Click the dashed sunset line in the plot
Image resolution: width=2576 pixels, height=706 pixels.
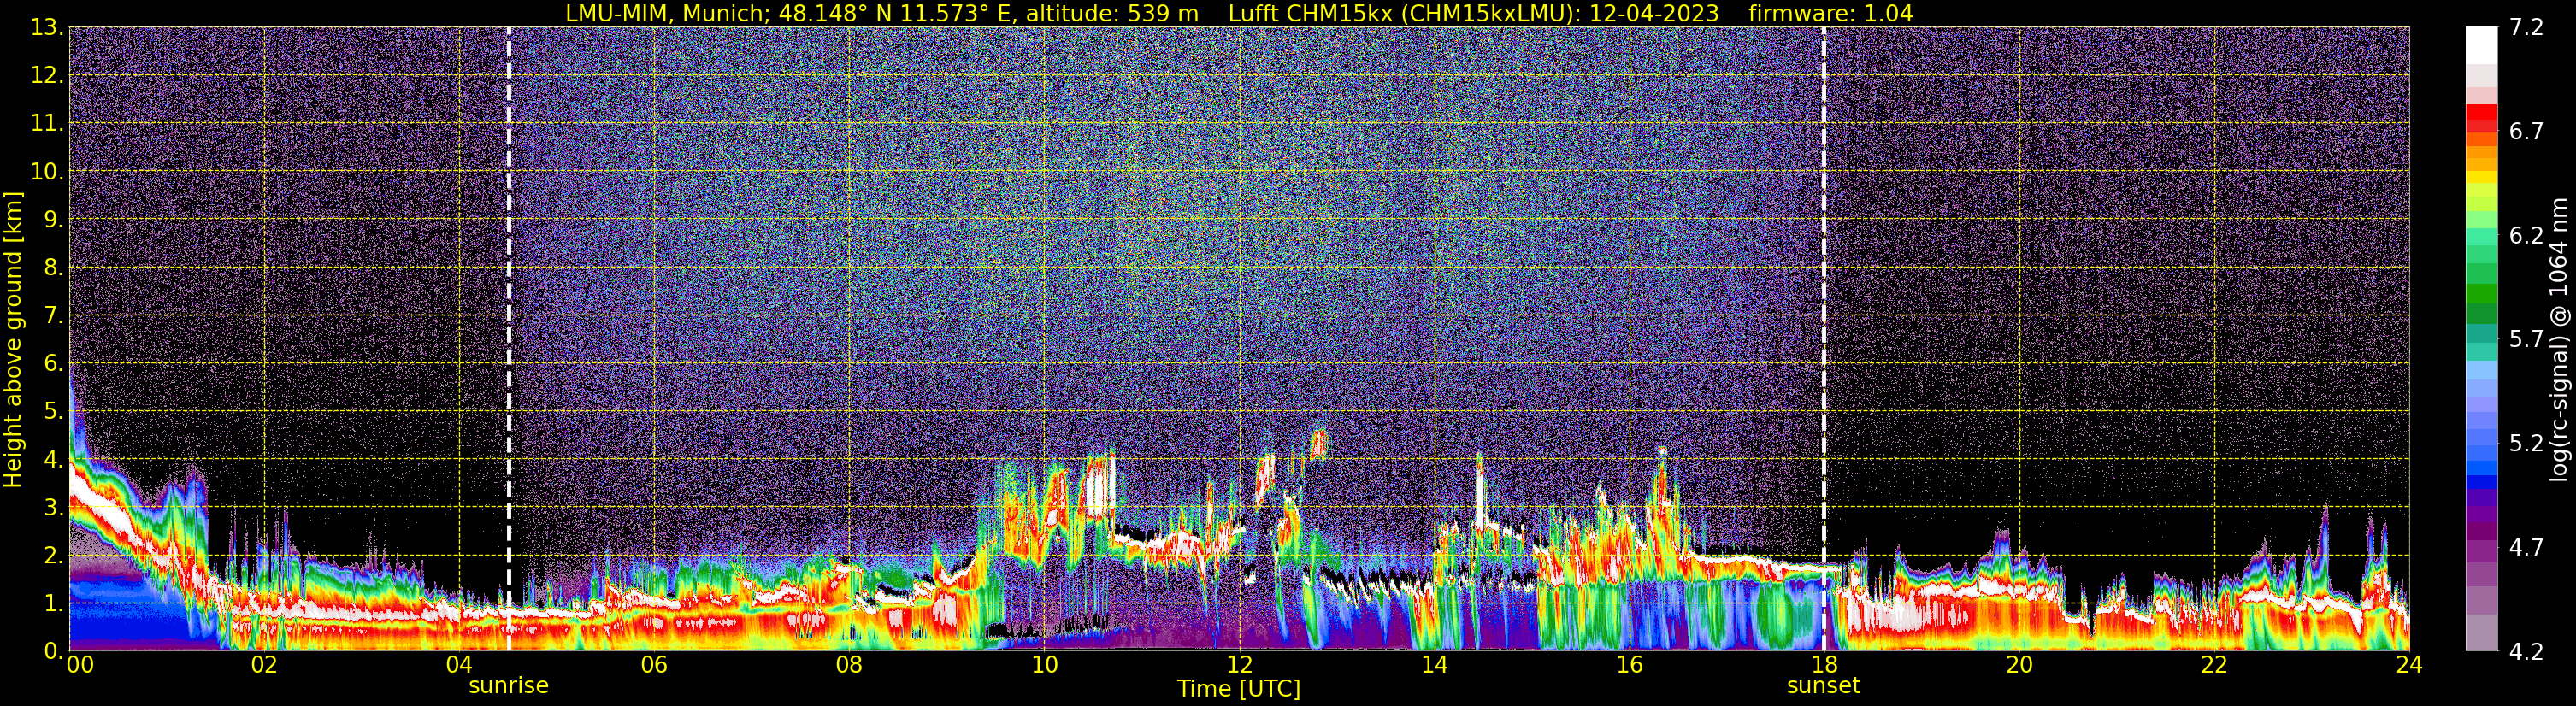point(1823,339)
